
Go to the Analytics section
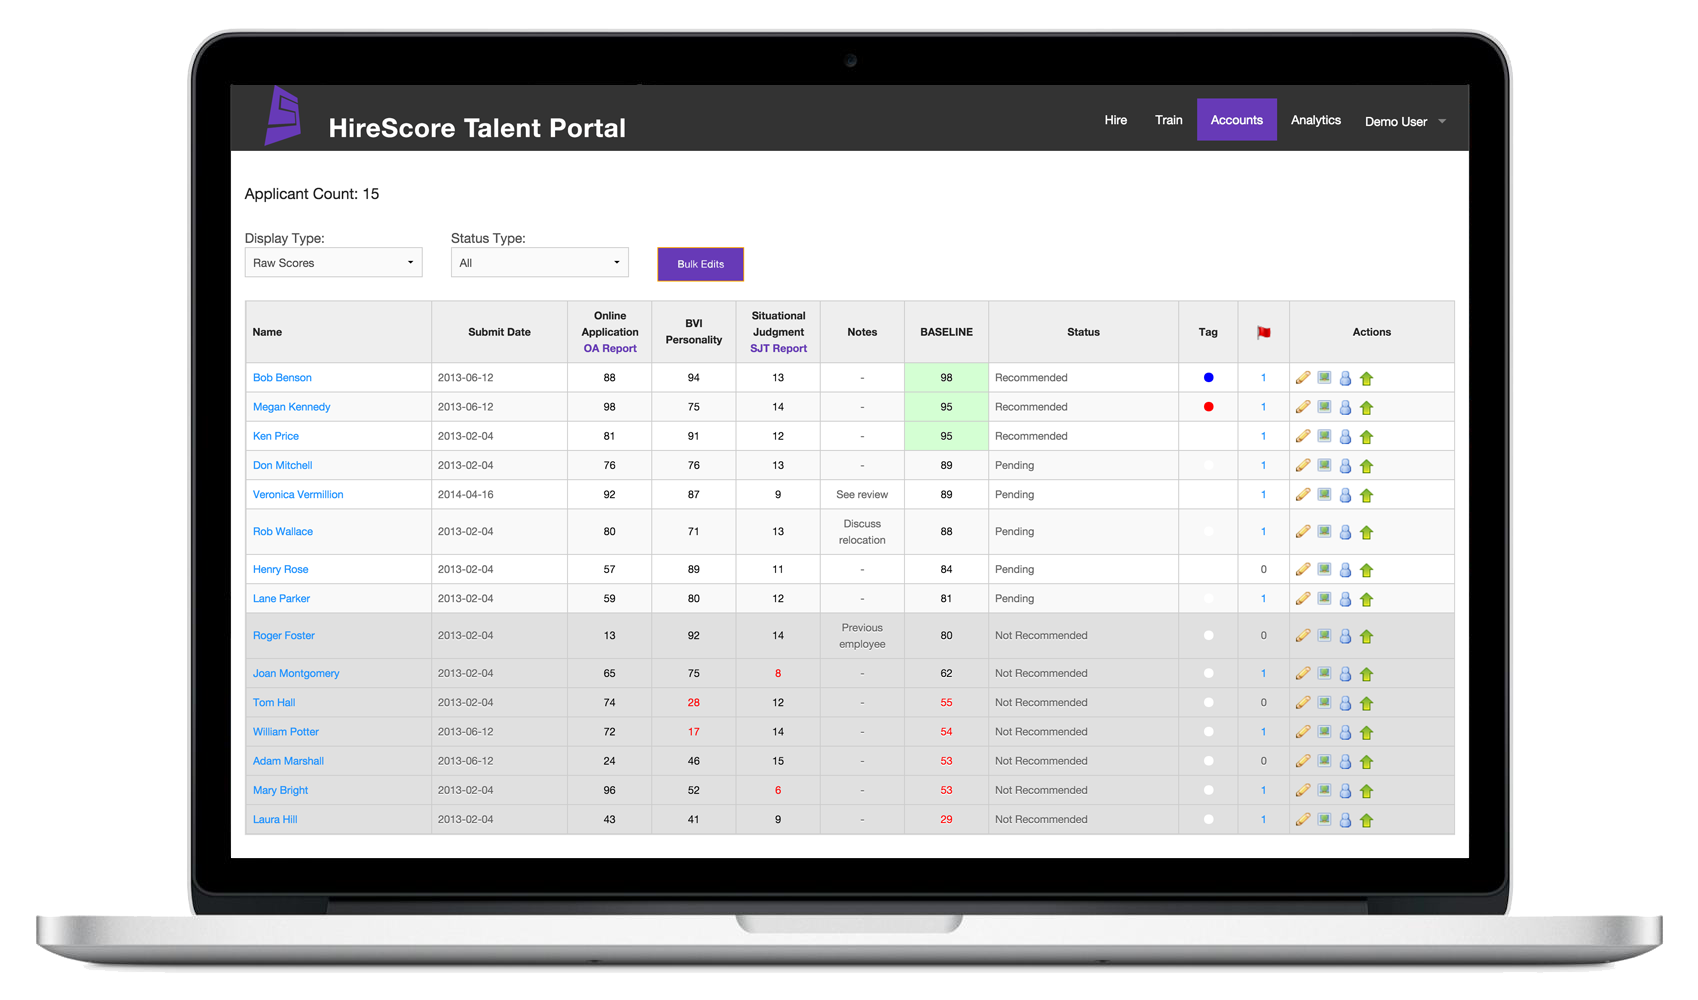click(x=1315, y=120)
